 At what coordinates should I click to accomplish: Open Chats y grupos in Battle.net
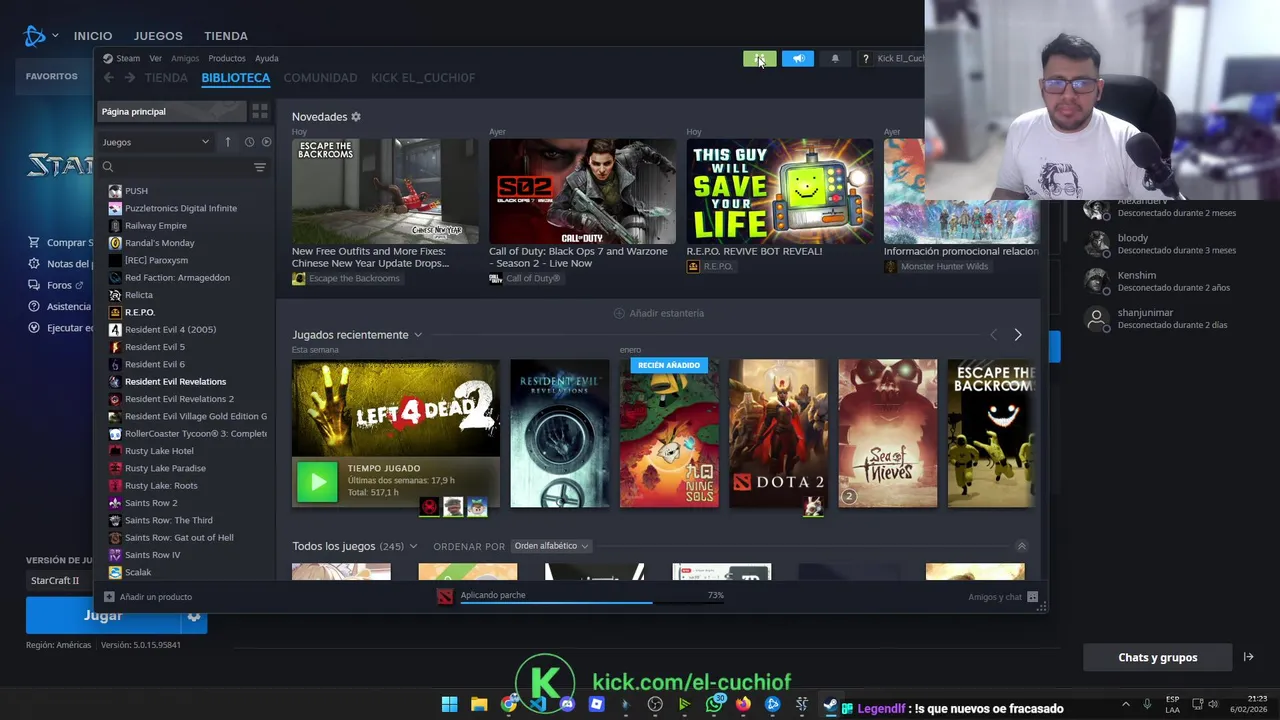(x=1157, y=657)
